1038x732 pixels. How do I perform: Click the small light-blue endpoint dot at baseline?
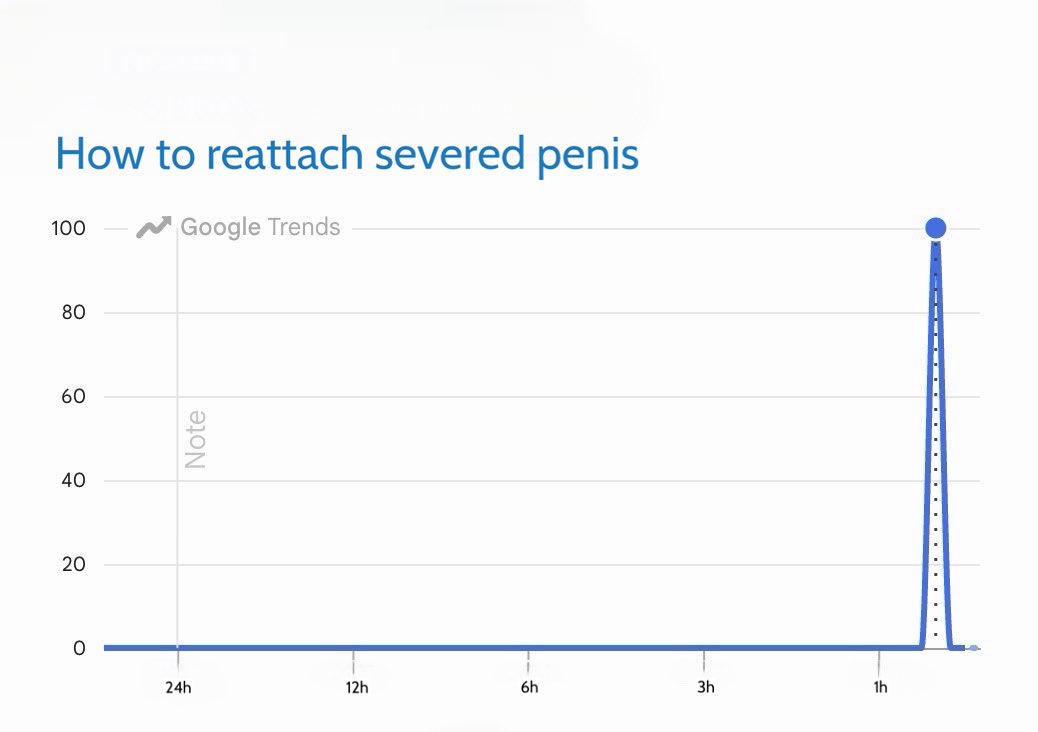coord(973,648)
